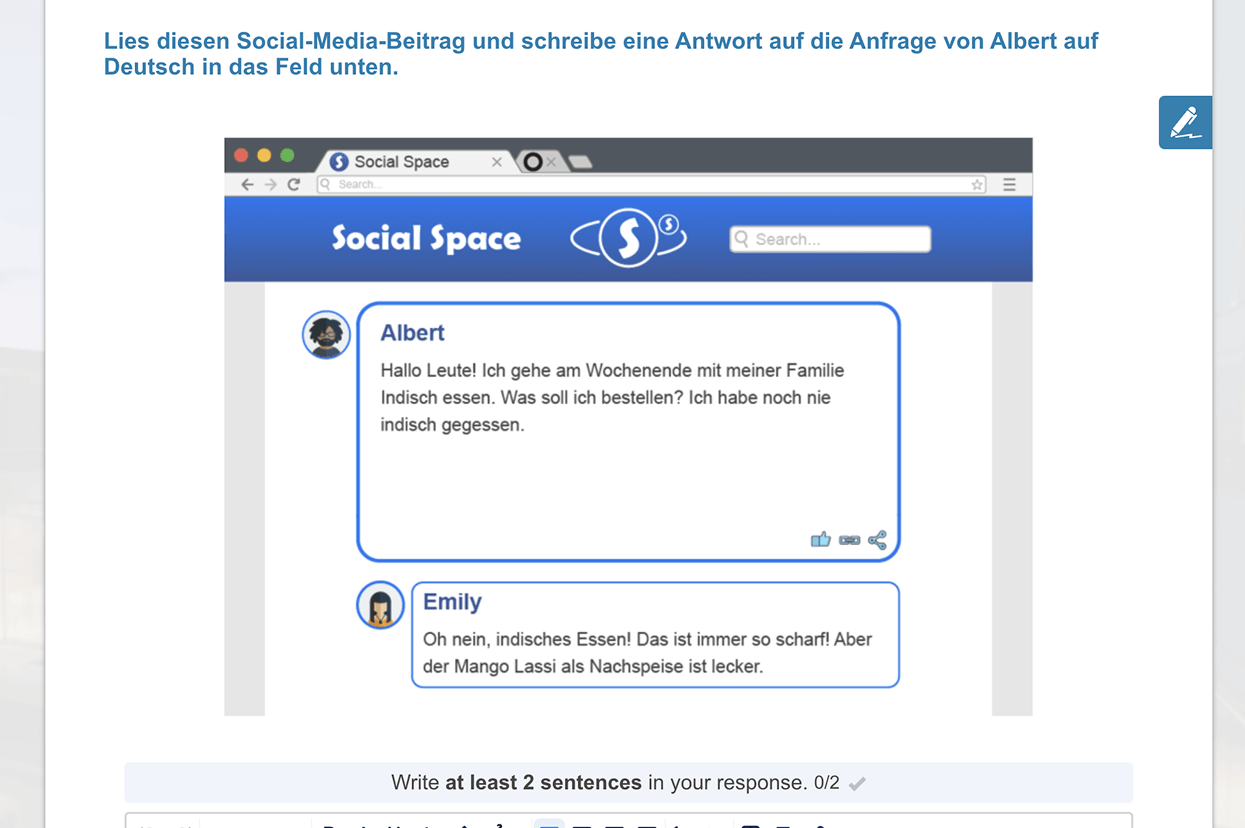Click the Social Space header search field
Screen dimensions: 1245x828
(830, 239)
